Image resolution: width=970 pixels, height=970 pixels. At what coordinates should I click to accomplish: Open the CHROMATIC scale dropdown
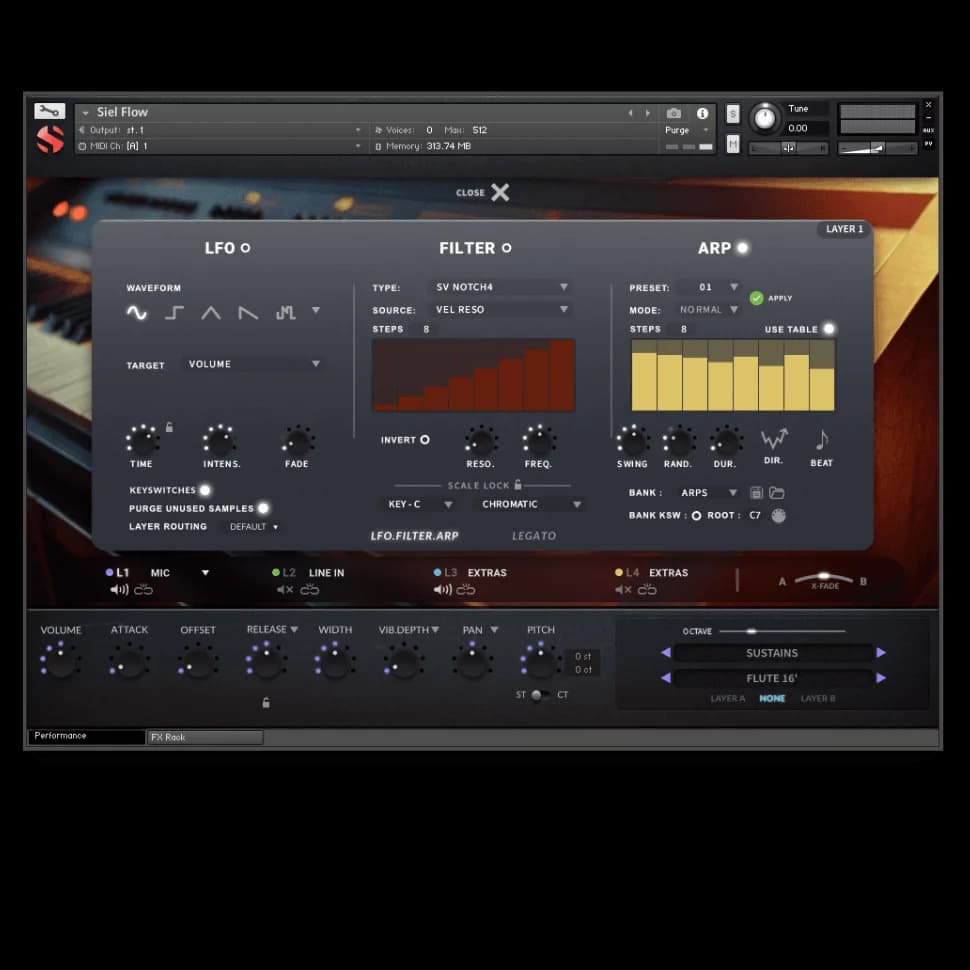pos(530,504)
